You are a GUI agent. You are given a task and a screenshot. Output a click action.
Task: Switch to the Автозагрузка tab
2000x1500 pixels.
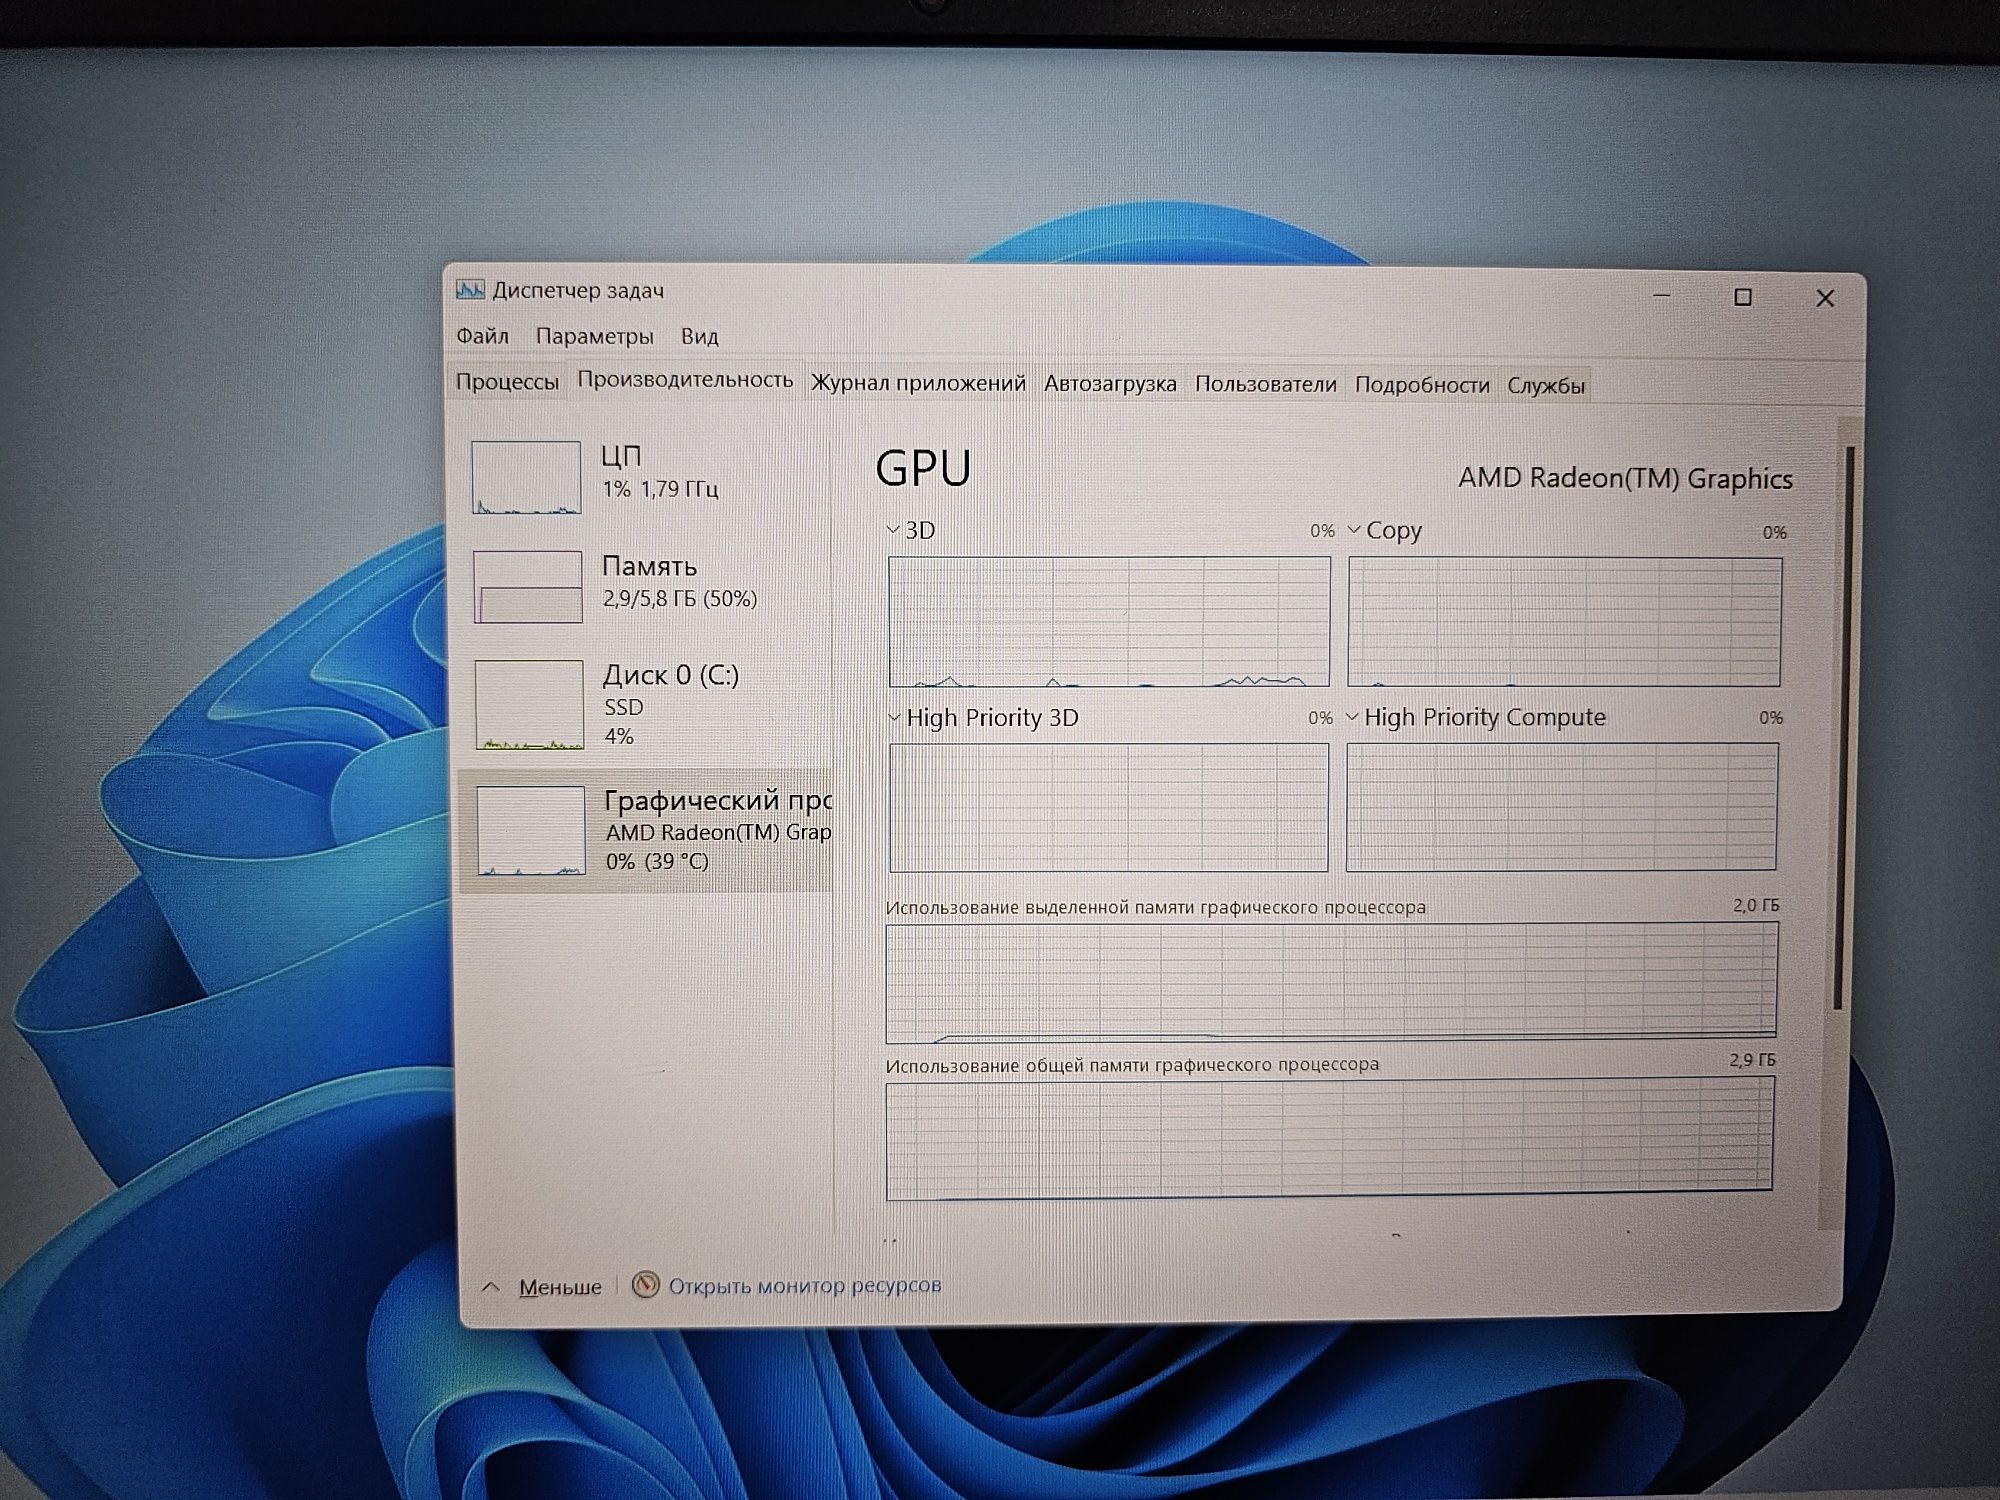[1110, 384]
